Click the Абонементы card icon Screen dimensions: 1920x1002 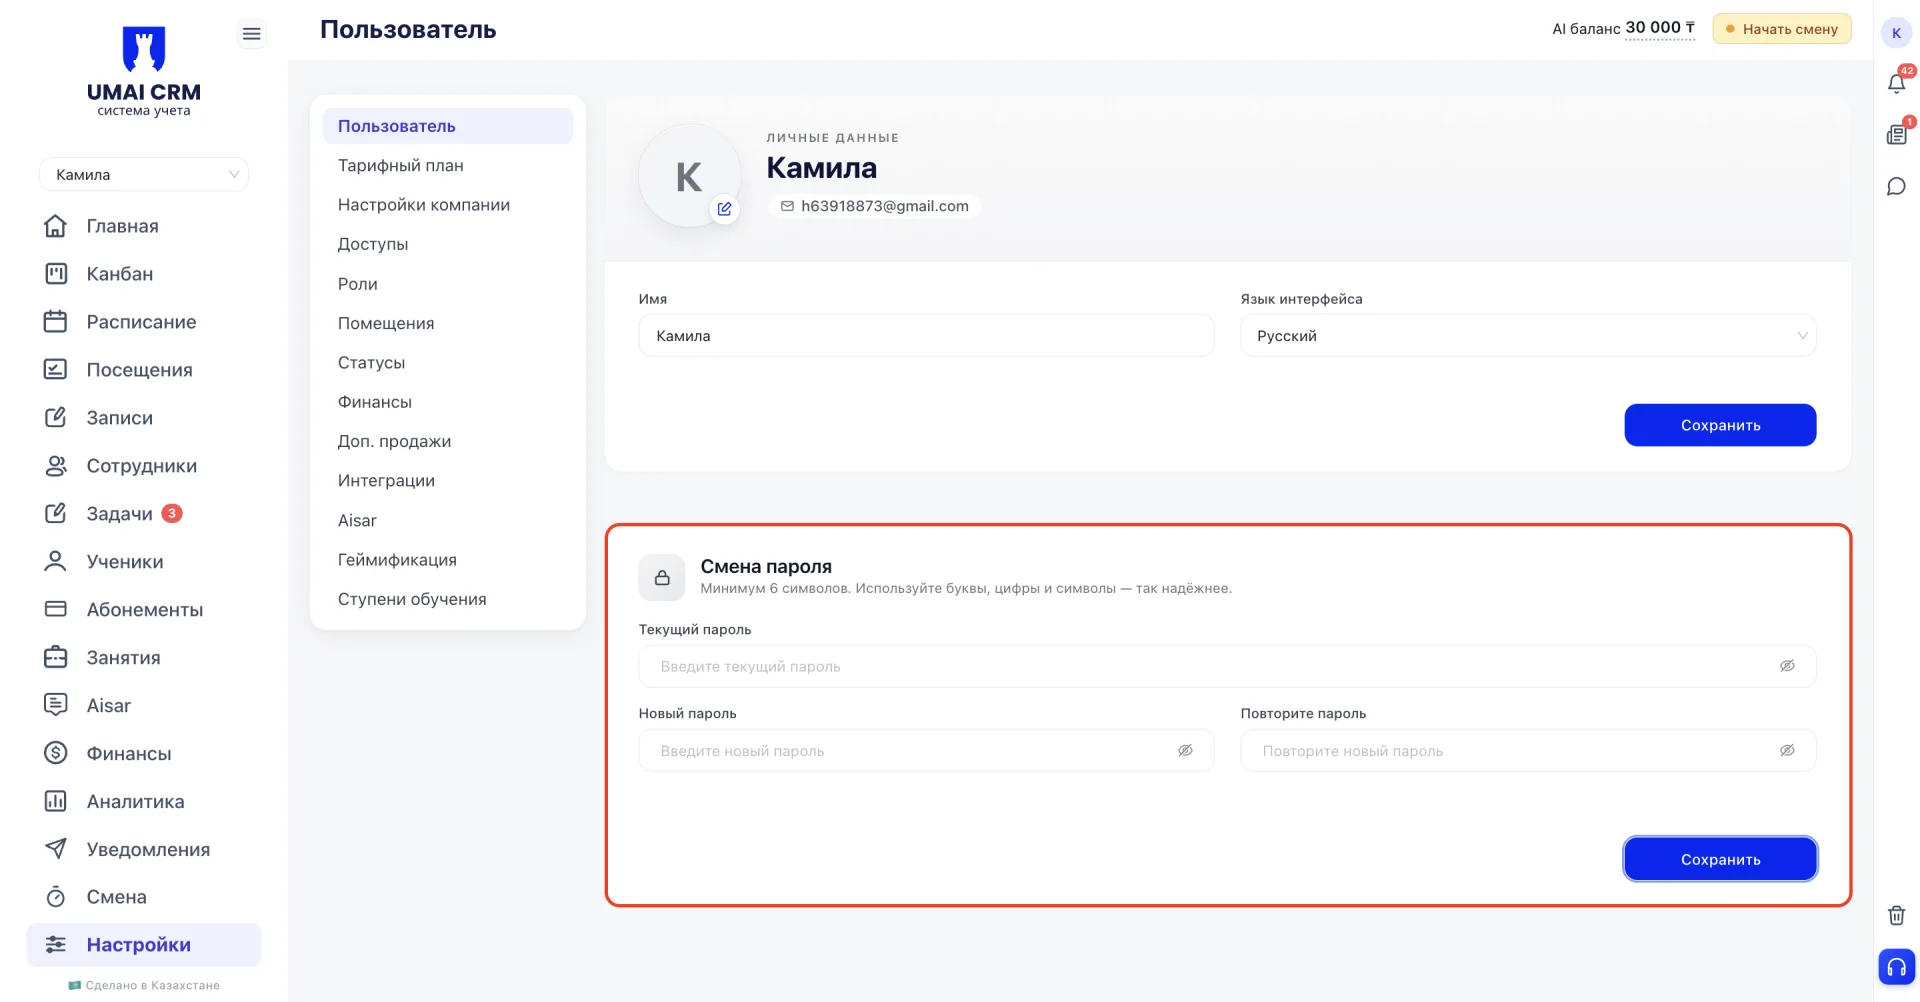pos(56,610)
